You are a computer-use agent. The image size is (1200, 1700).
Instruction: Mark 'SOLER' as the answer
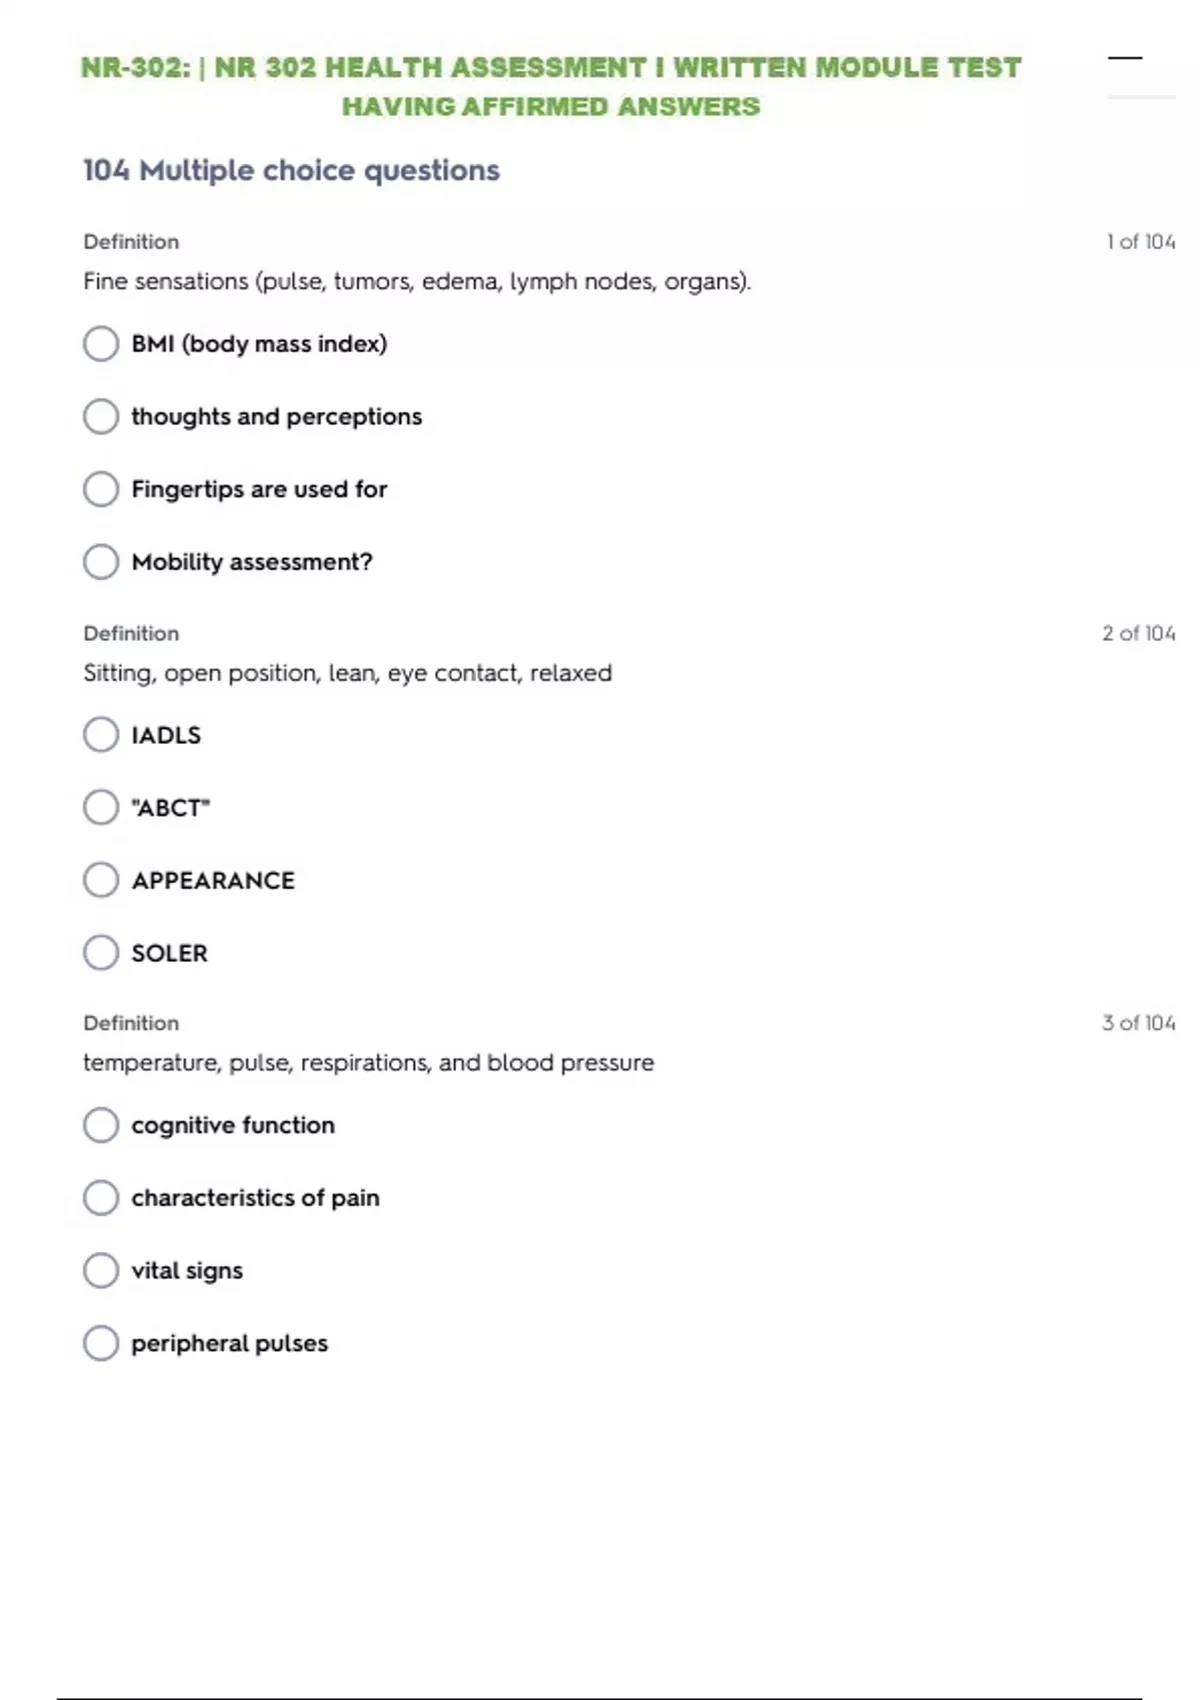[x=101, y=953]
